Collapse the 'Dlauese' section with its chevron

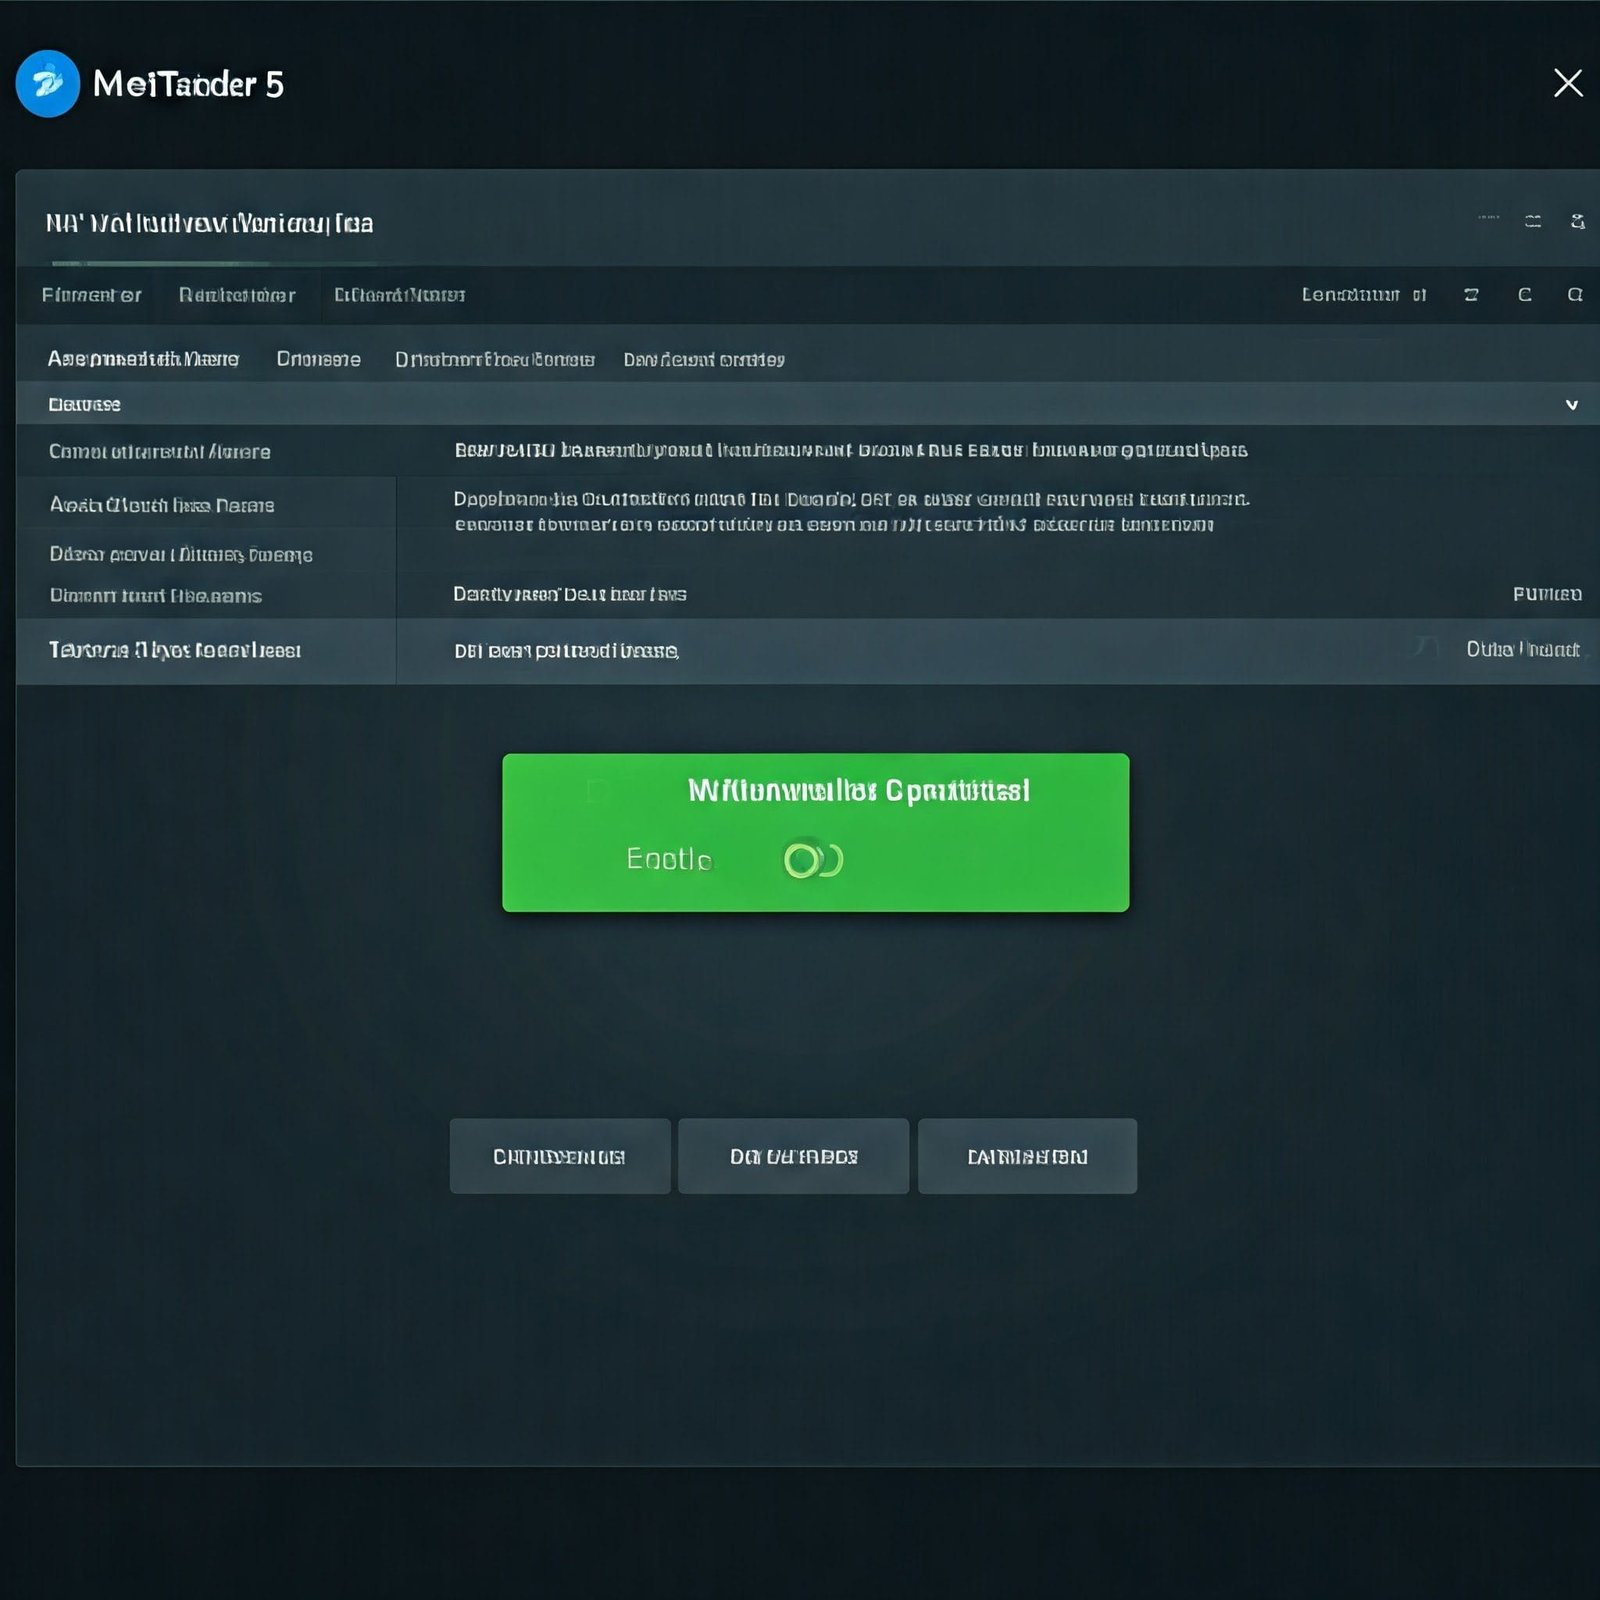tap(1572, 405)
